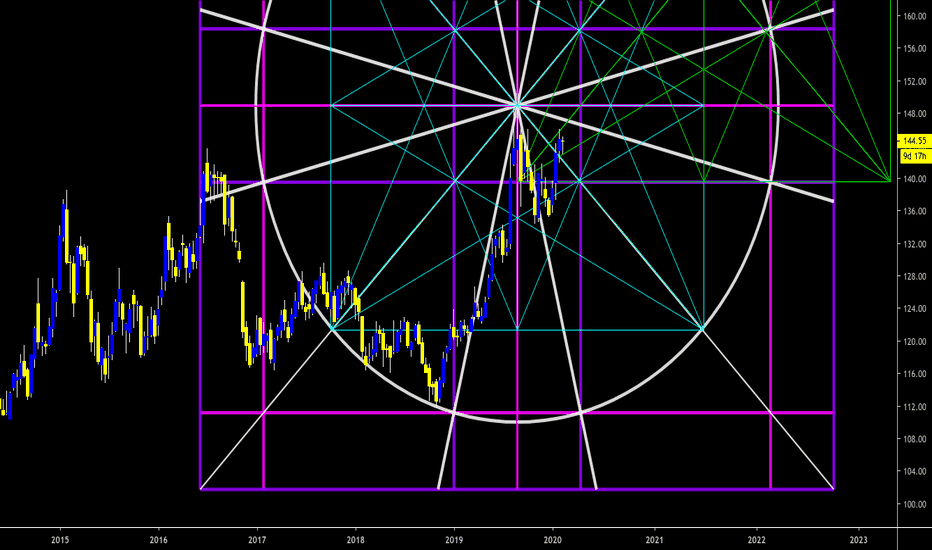Click the 100.00 price axis label
The image size is (932, 550).
click(x=915, y=504)
